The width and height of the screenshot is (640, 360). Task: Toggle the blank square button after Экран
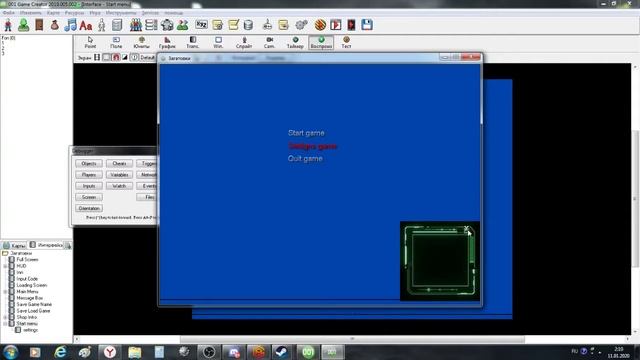pyautogui.click(x=106, y=58)
